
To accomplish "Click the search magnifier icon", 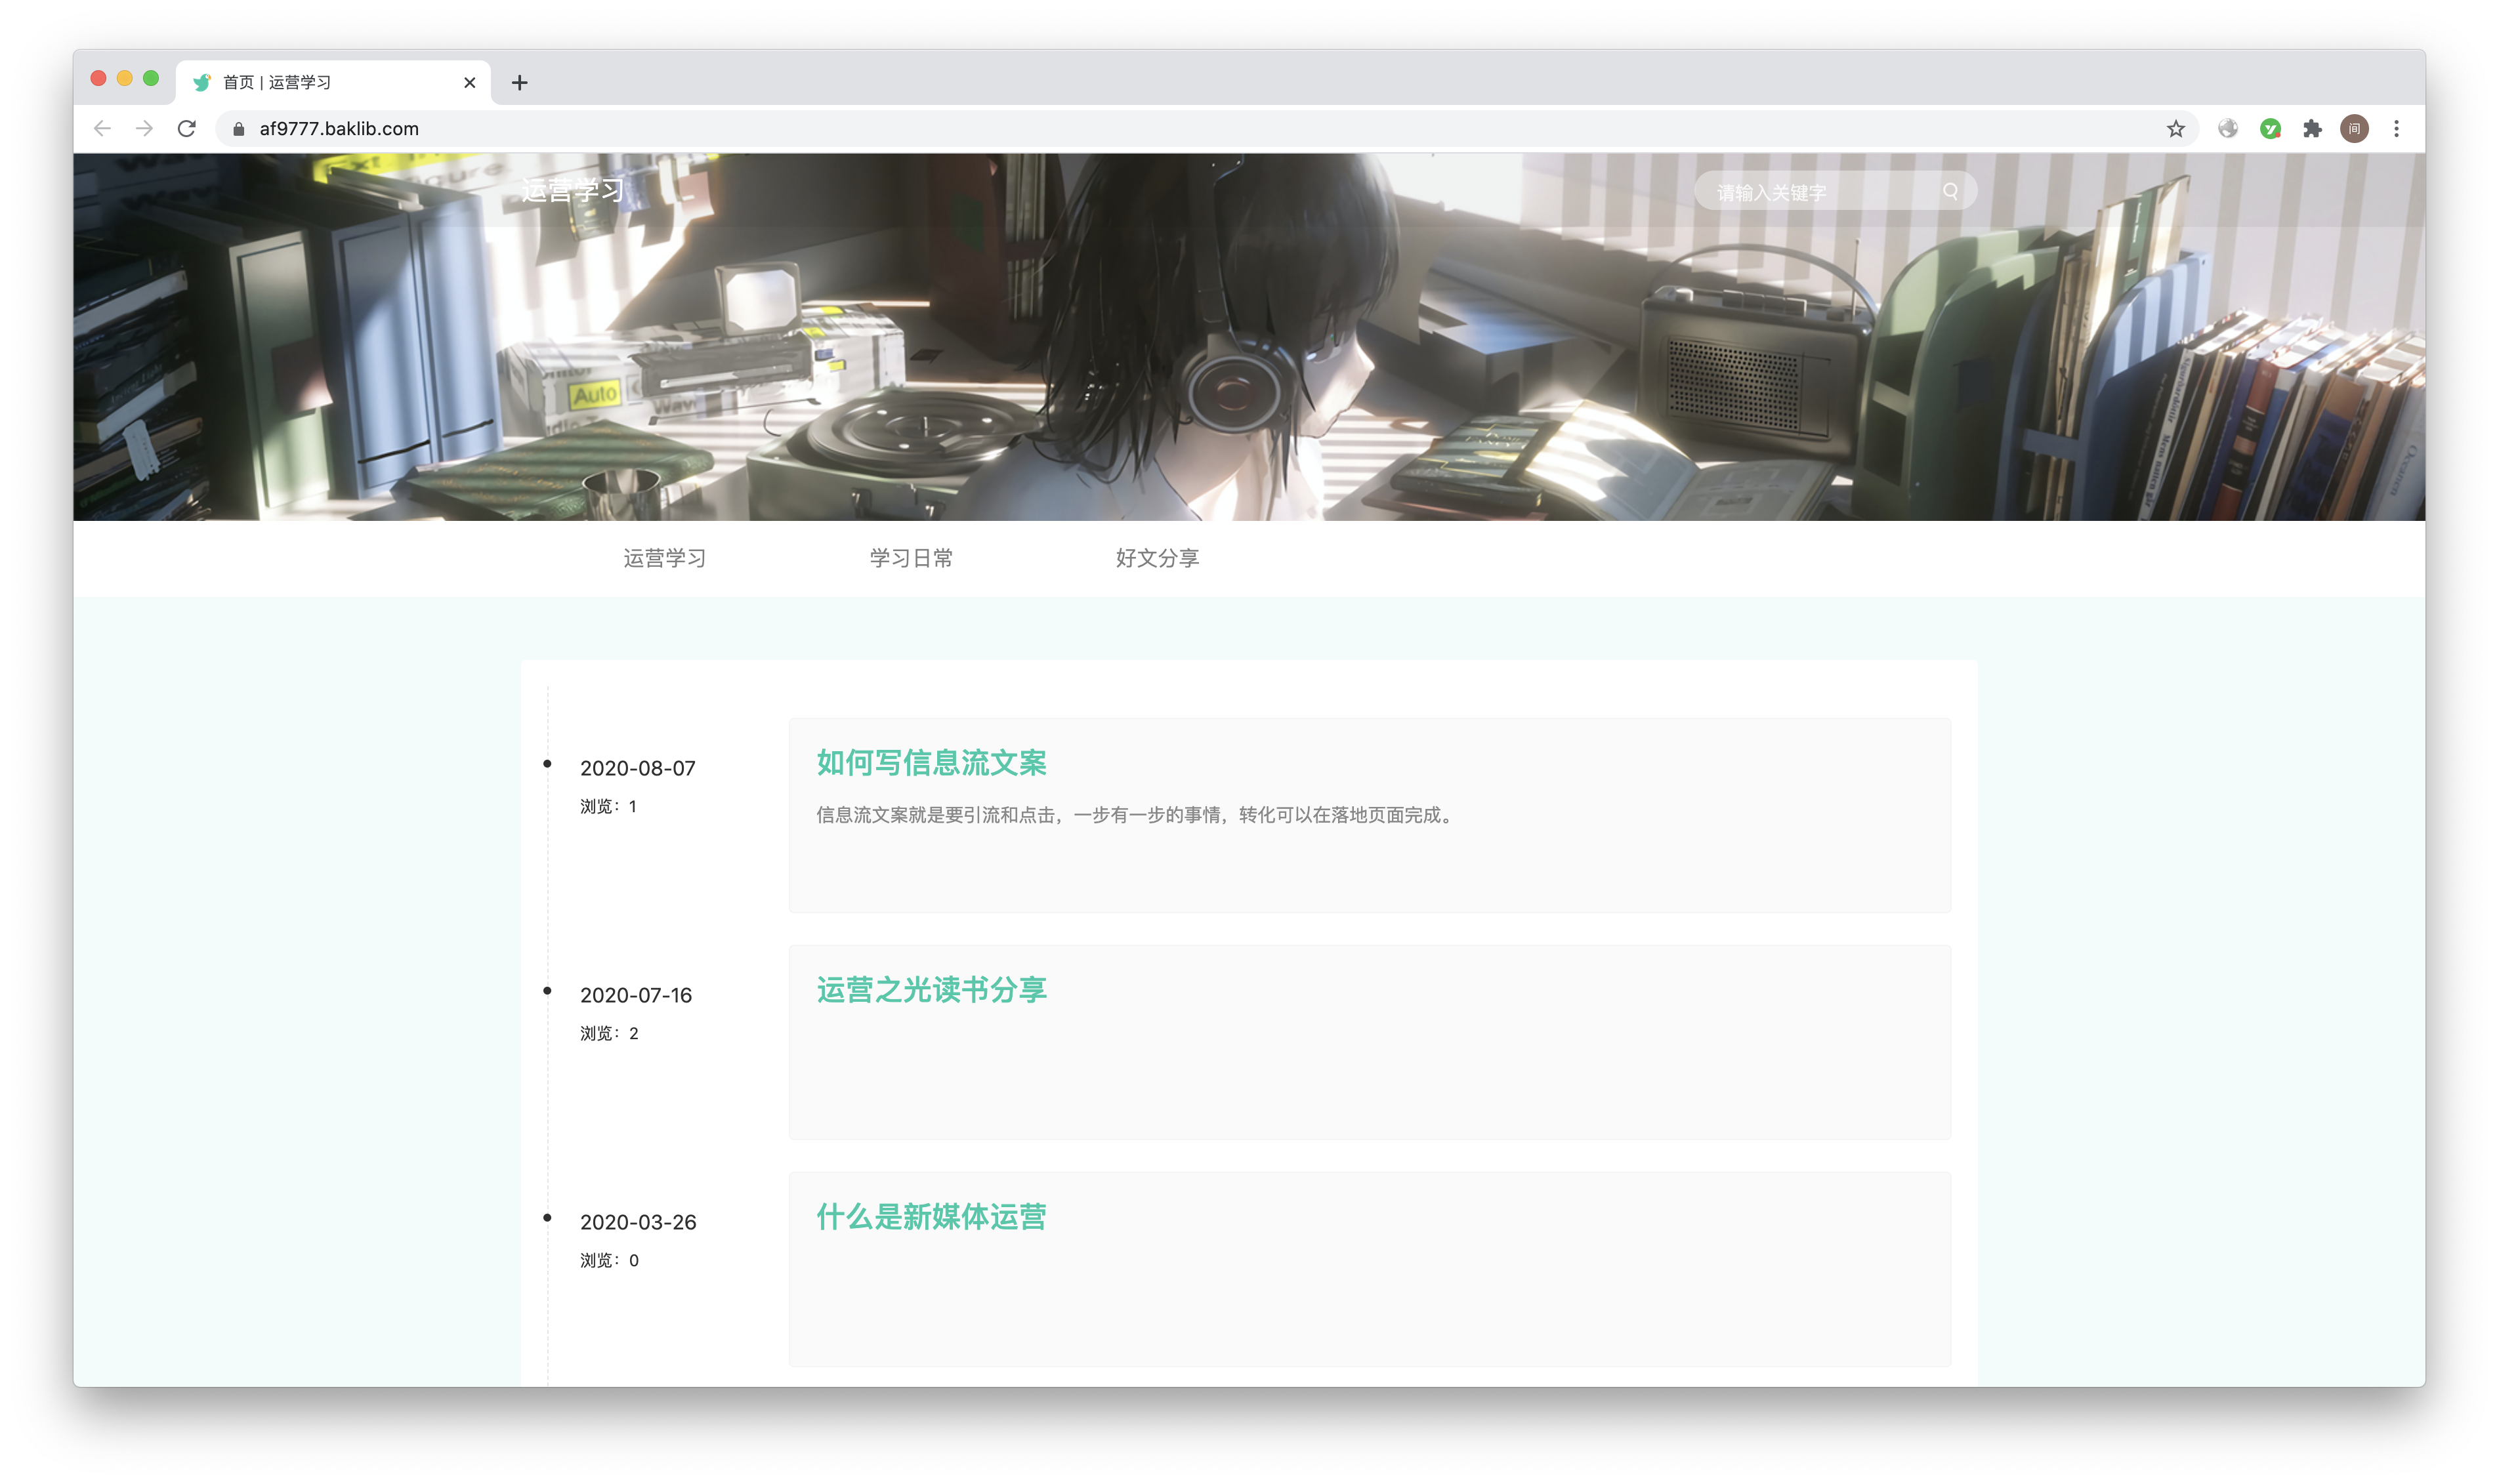I will pos(1950,191).
